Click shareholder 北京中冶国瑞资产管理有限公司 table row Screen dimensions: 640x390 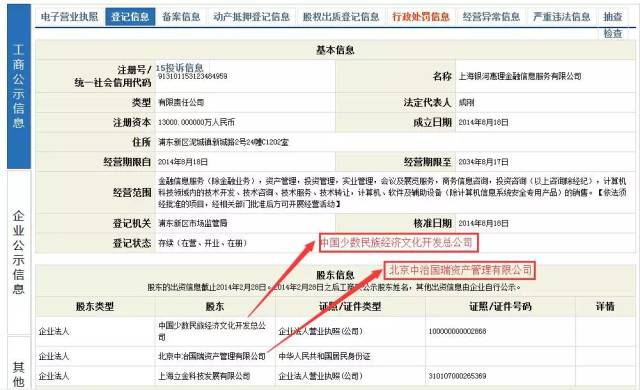click(335, 356)
